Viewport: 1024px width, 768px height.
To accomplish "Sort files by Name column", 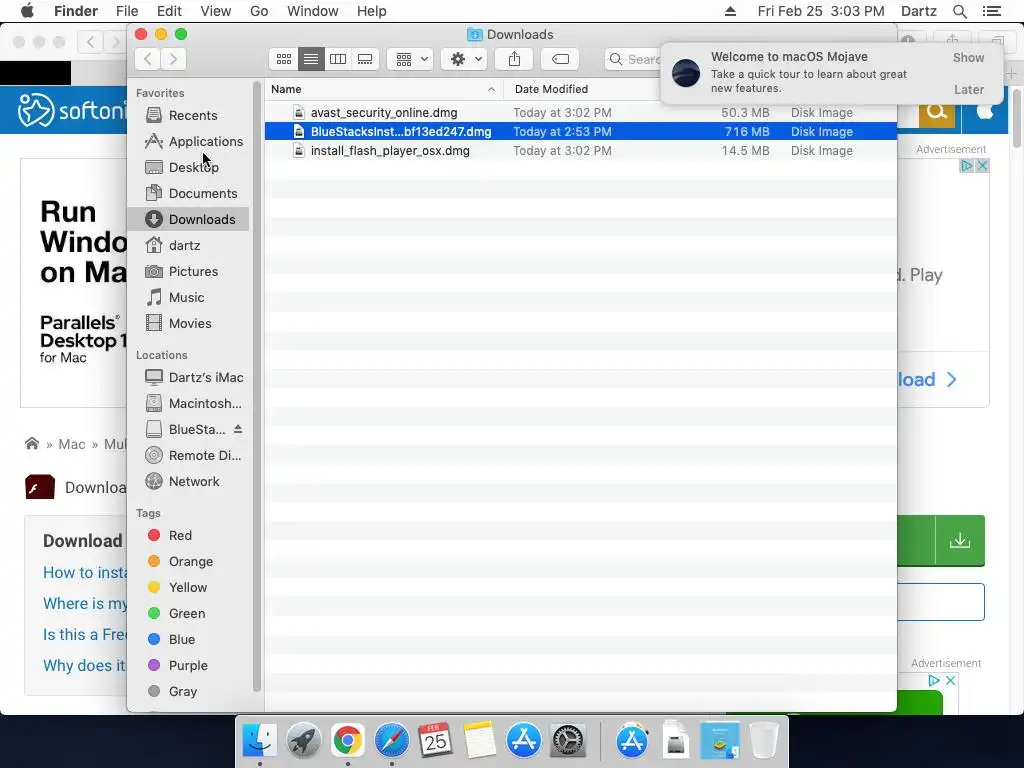I will [x=383, y=89].
